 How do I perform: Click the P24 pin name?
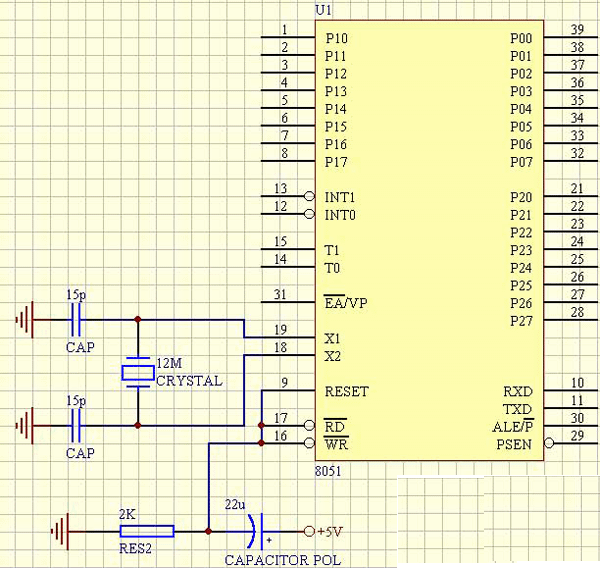pos(521,268)
